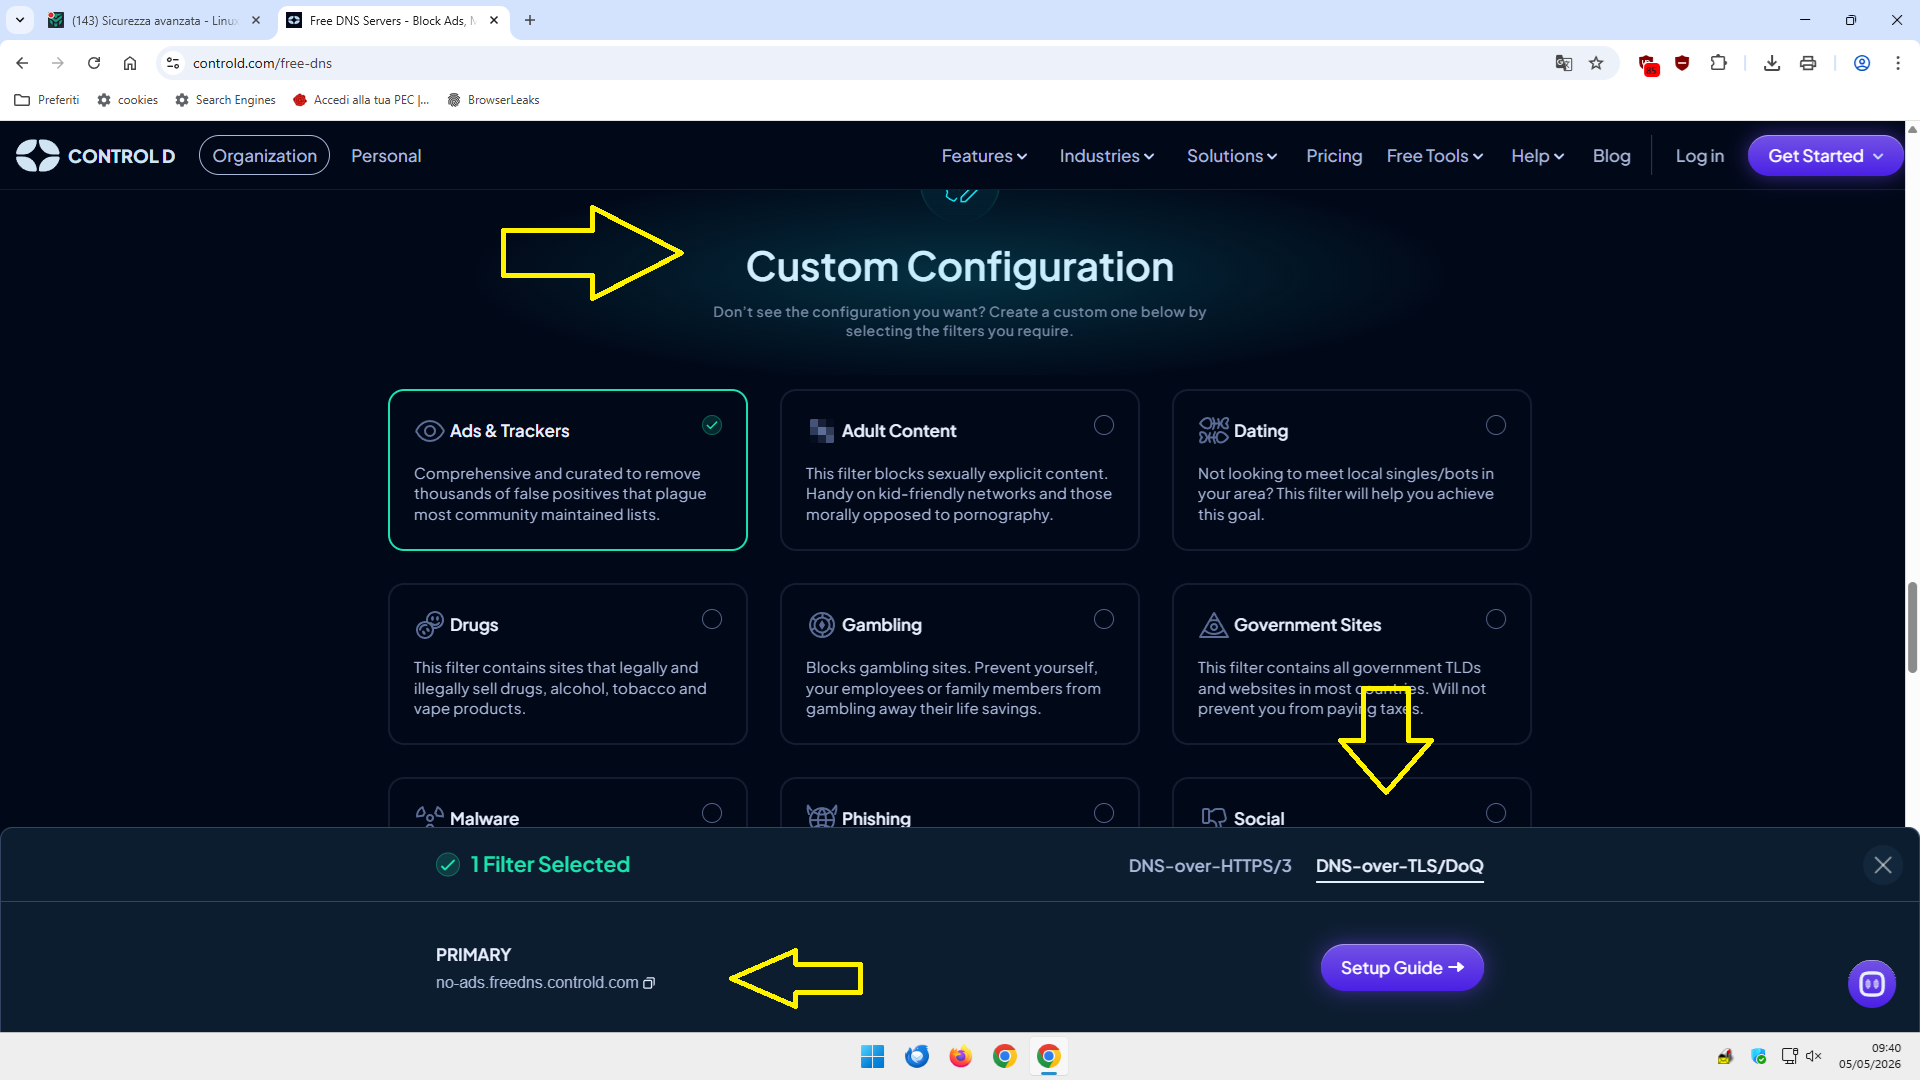View site information for controld.com

click(173, 63)
